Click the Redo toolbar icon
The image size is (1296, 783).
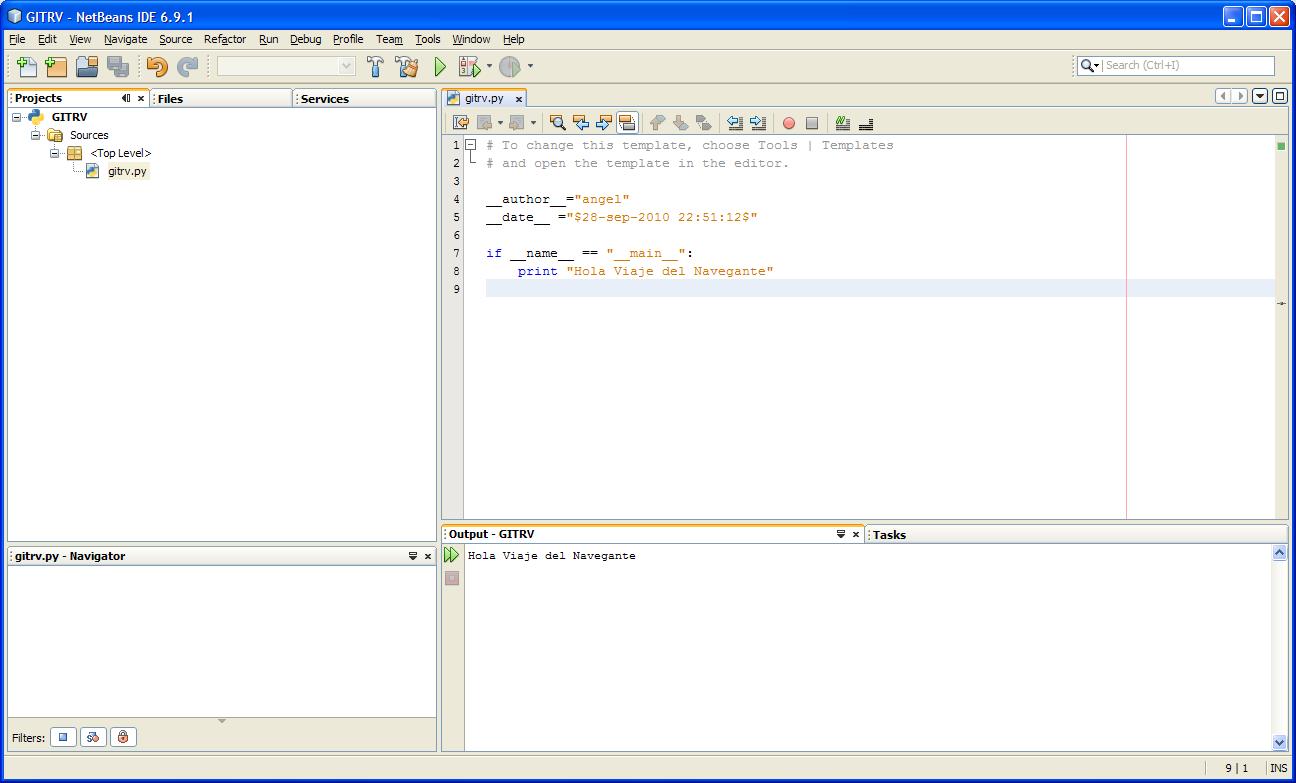click(187, 66)
